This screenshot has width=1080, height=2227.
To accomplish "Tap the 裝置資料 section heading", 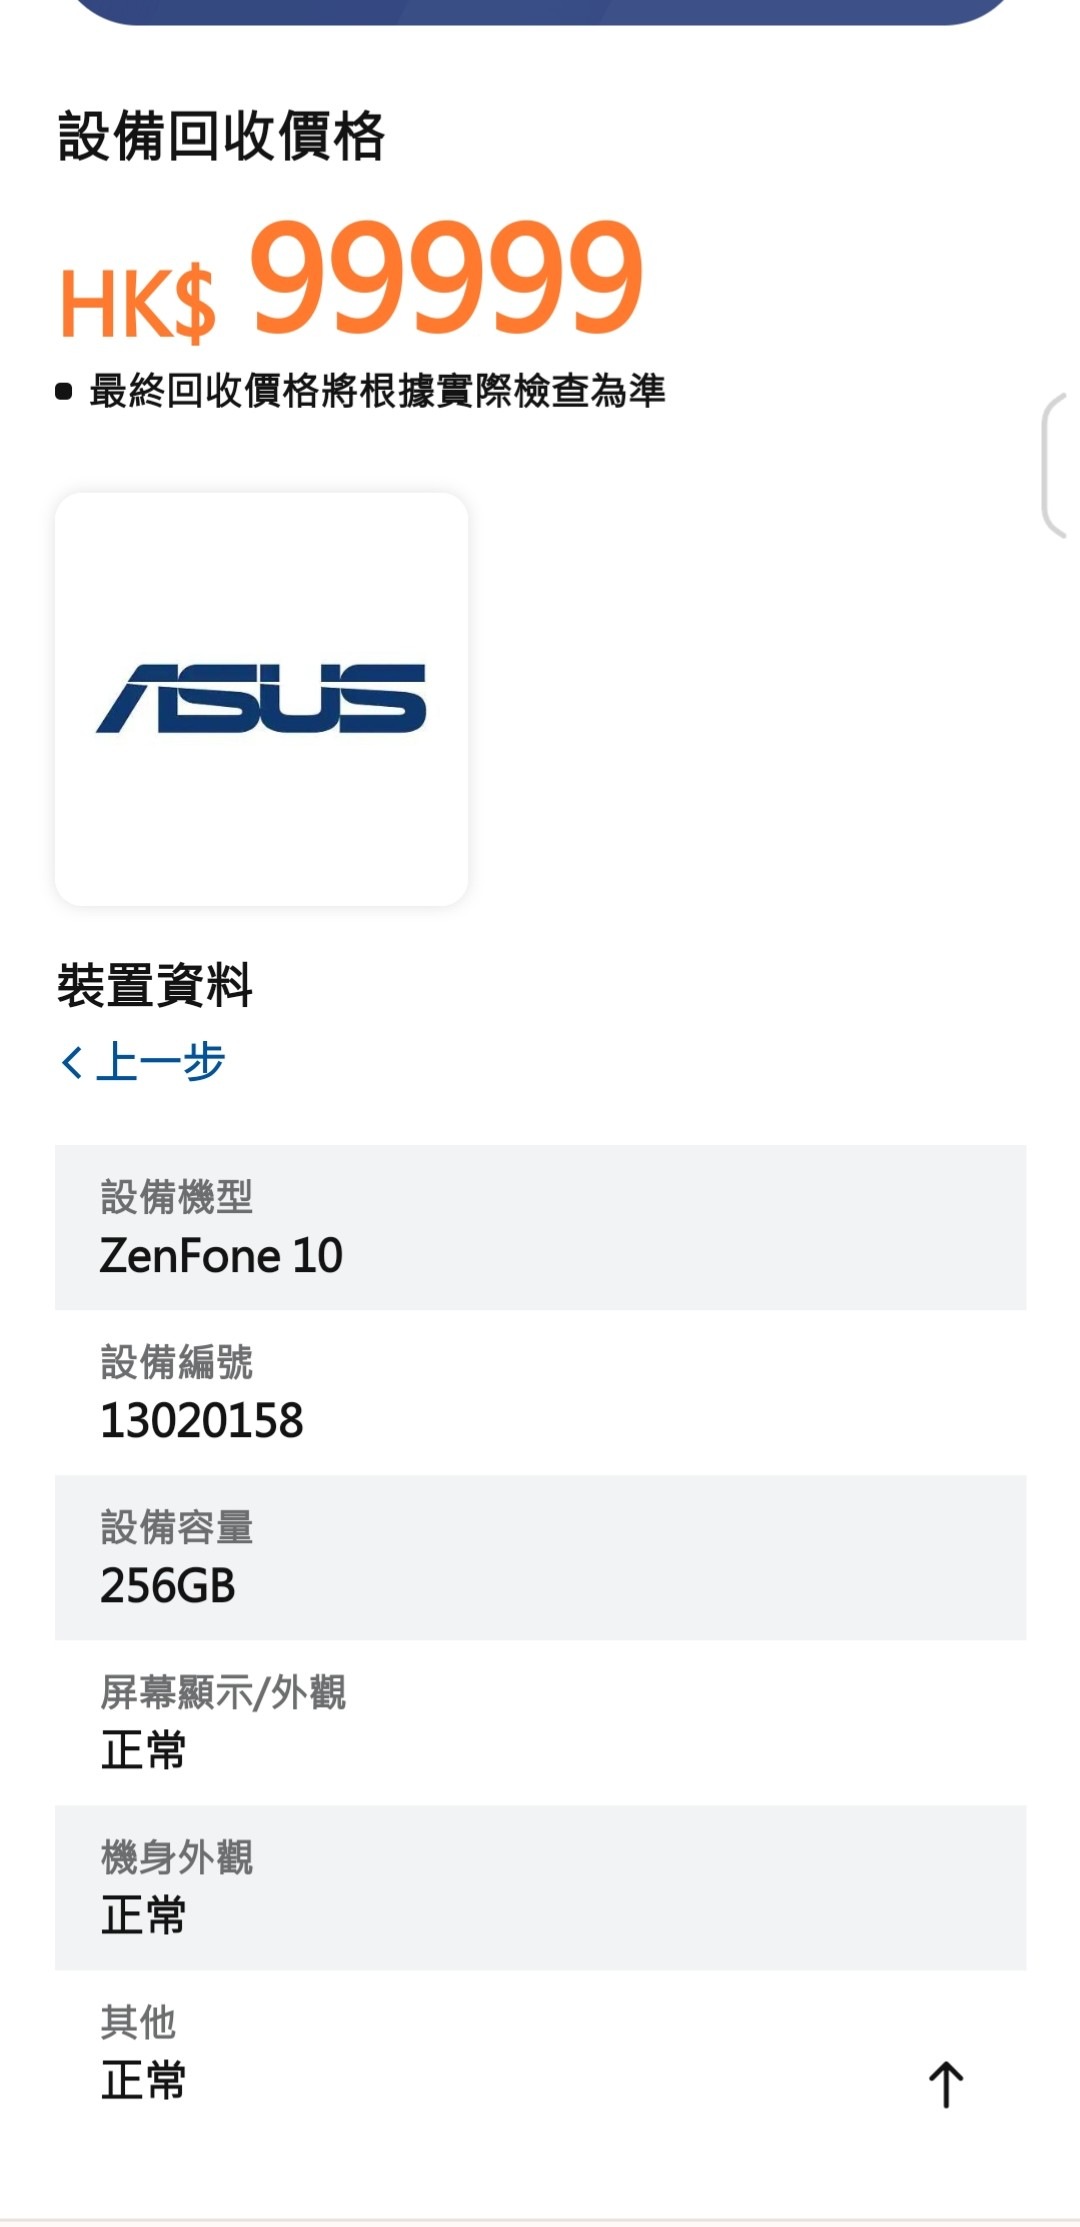I will click(x=155, y=985).
